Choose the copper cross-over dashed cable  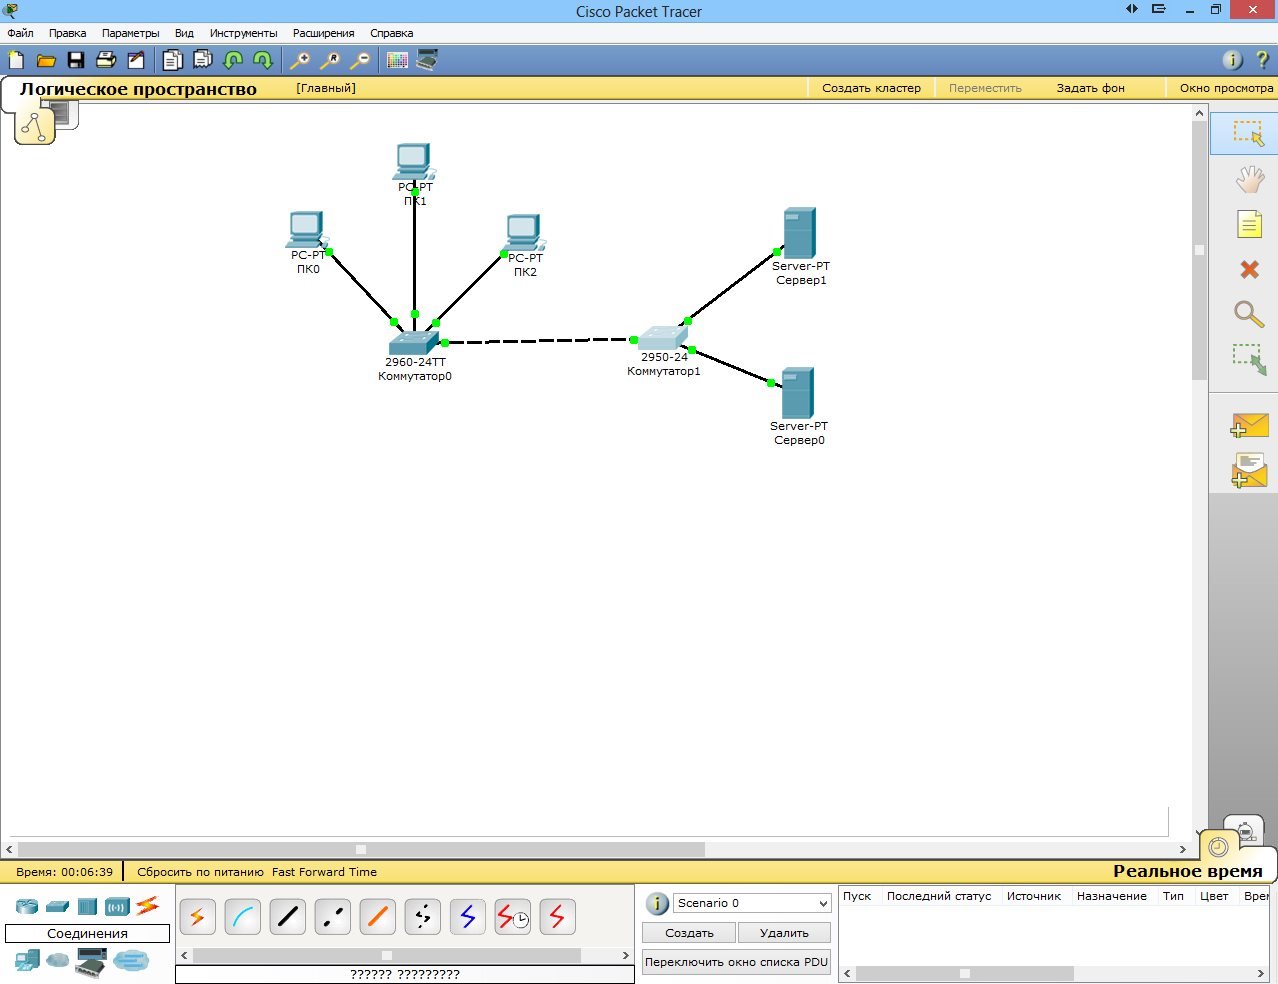click(332, 917)
